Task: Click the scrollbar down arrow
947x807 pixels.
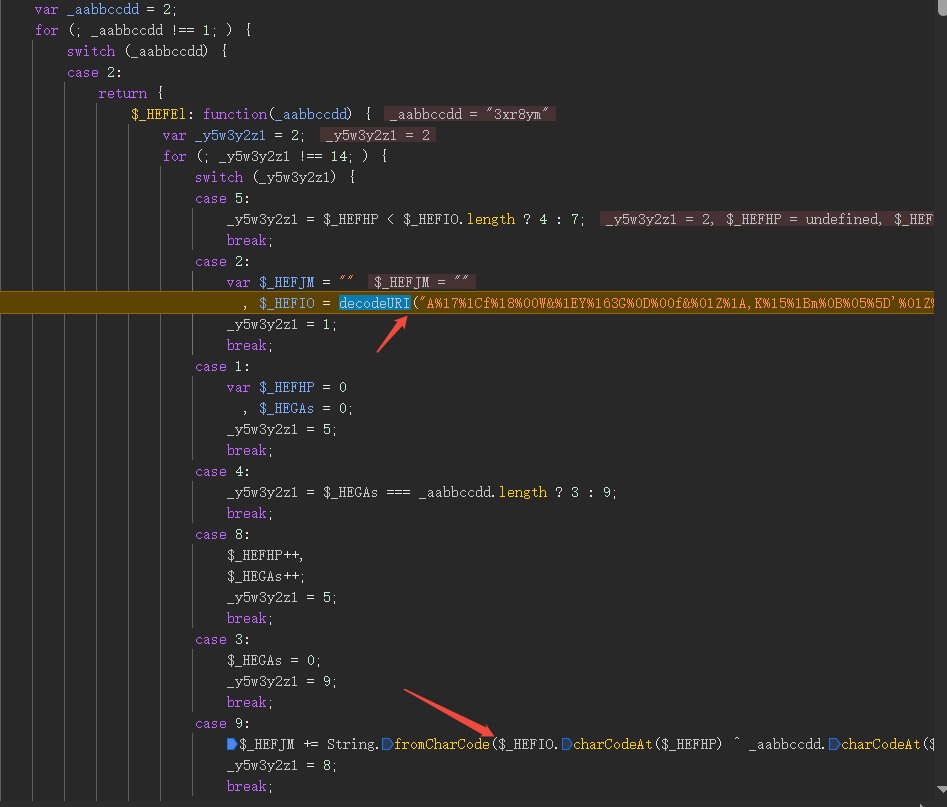Action: tap(941, 789)
